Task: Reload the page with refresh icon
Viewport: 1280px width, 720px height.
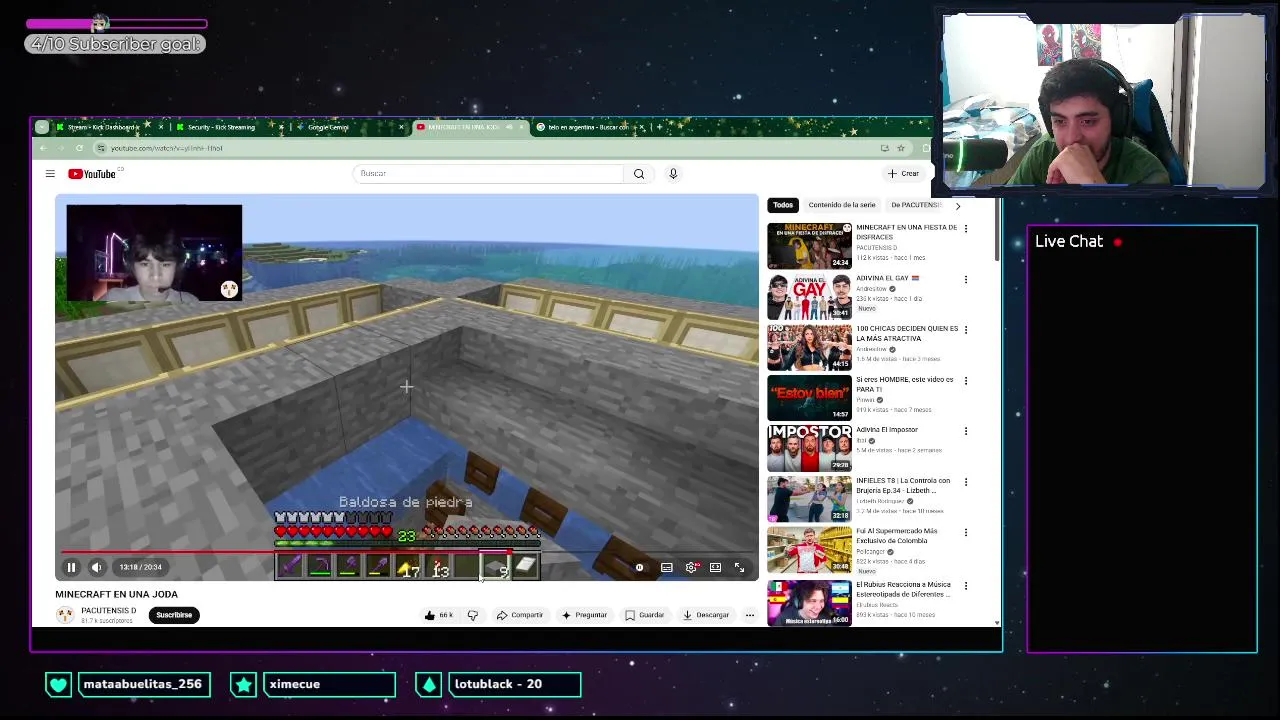Action: pyautogui.click(x=79, y=148)
